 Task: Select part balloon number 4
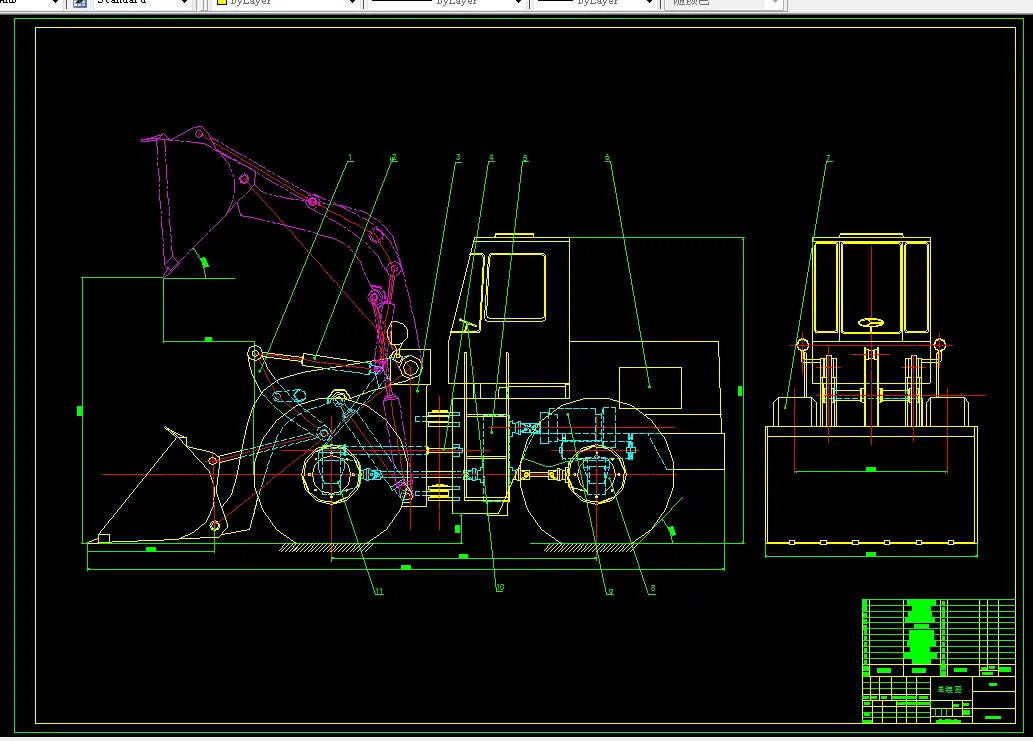[x=491, y=158]
